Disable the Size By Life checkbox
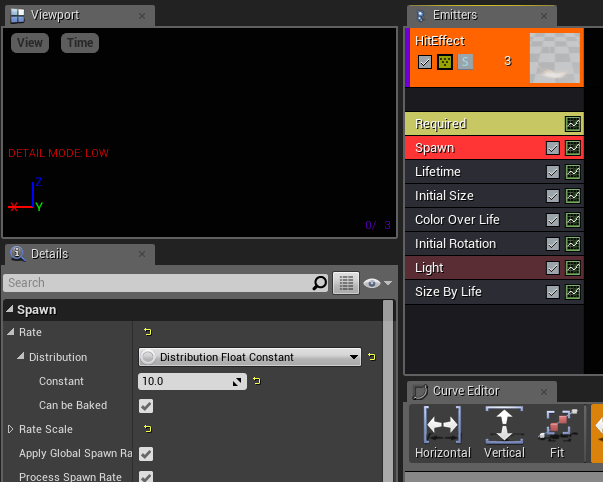 (553, 292)
